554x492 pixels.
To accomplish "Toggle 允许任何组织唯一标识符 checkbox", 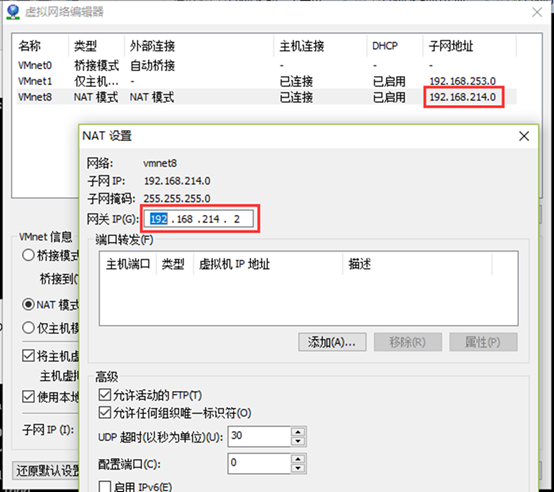I will (x=105, y=412).
